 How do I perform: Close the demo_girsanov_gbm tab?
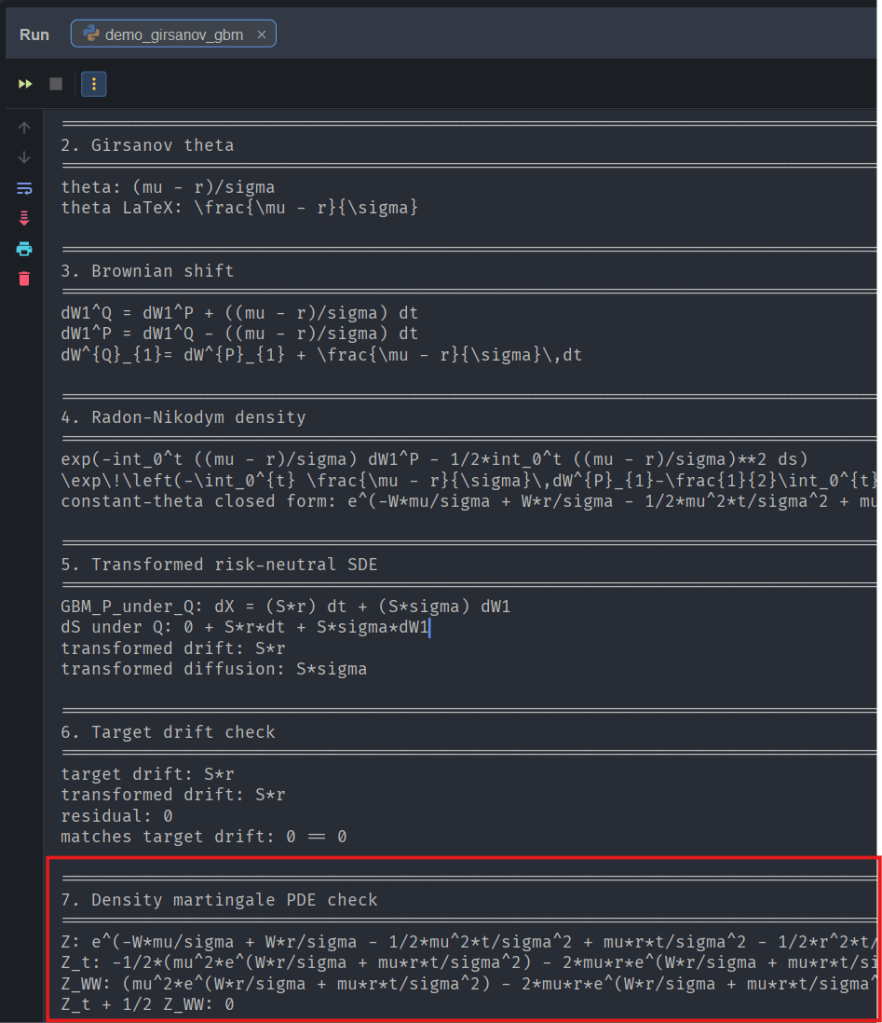pyautogui.click(x=261, y=33)
